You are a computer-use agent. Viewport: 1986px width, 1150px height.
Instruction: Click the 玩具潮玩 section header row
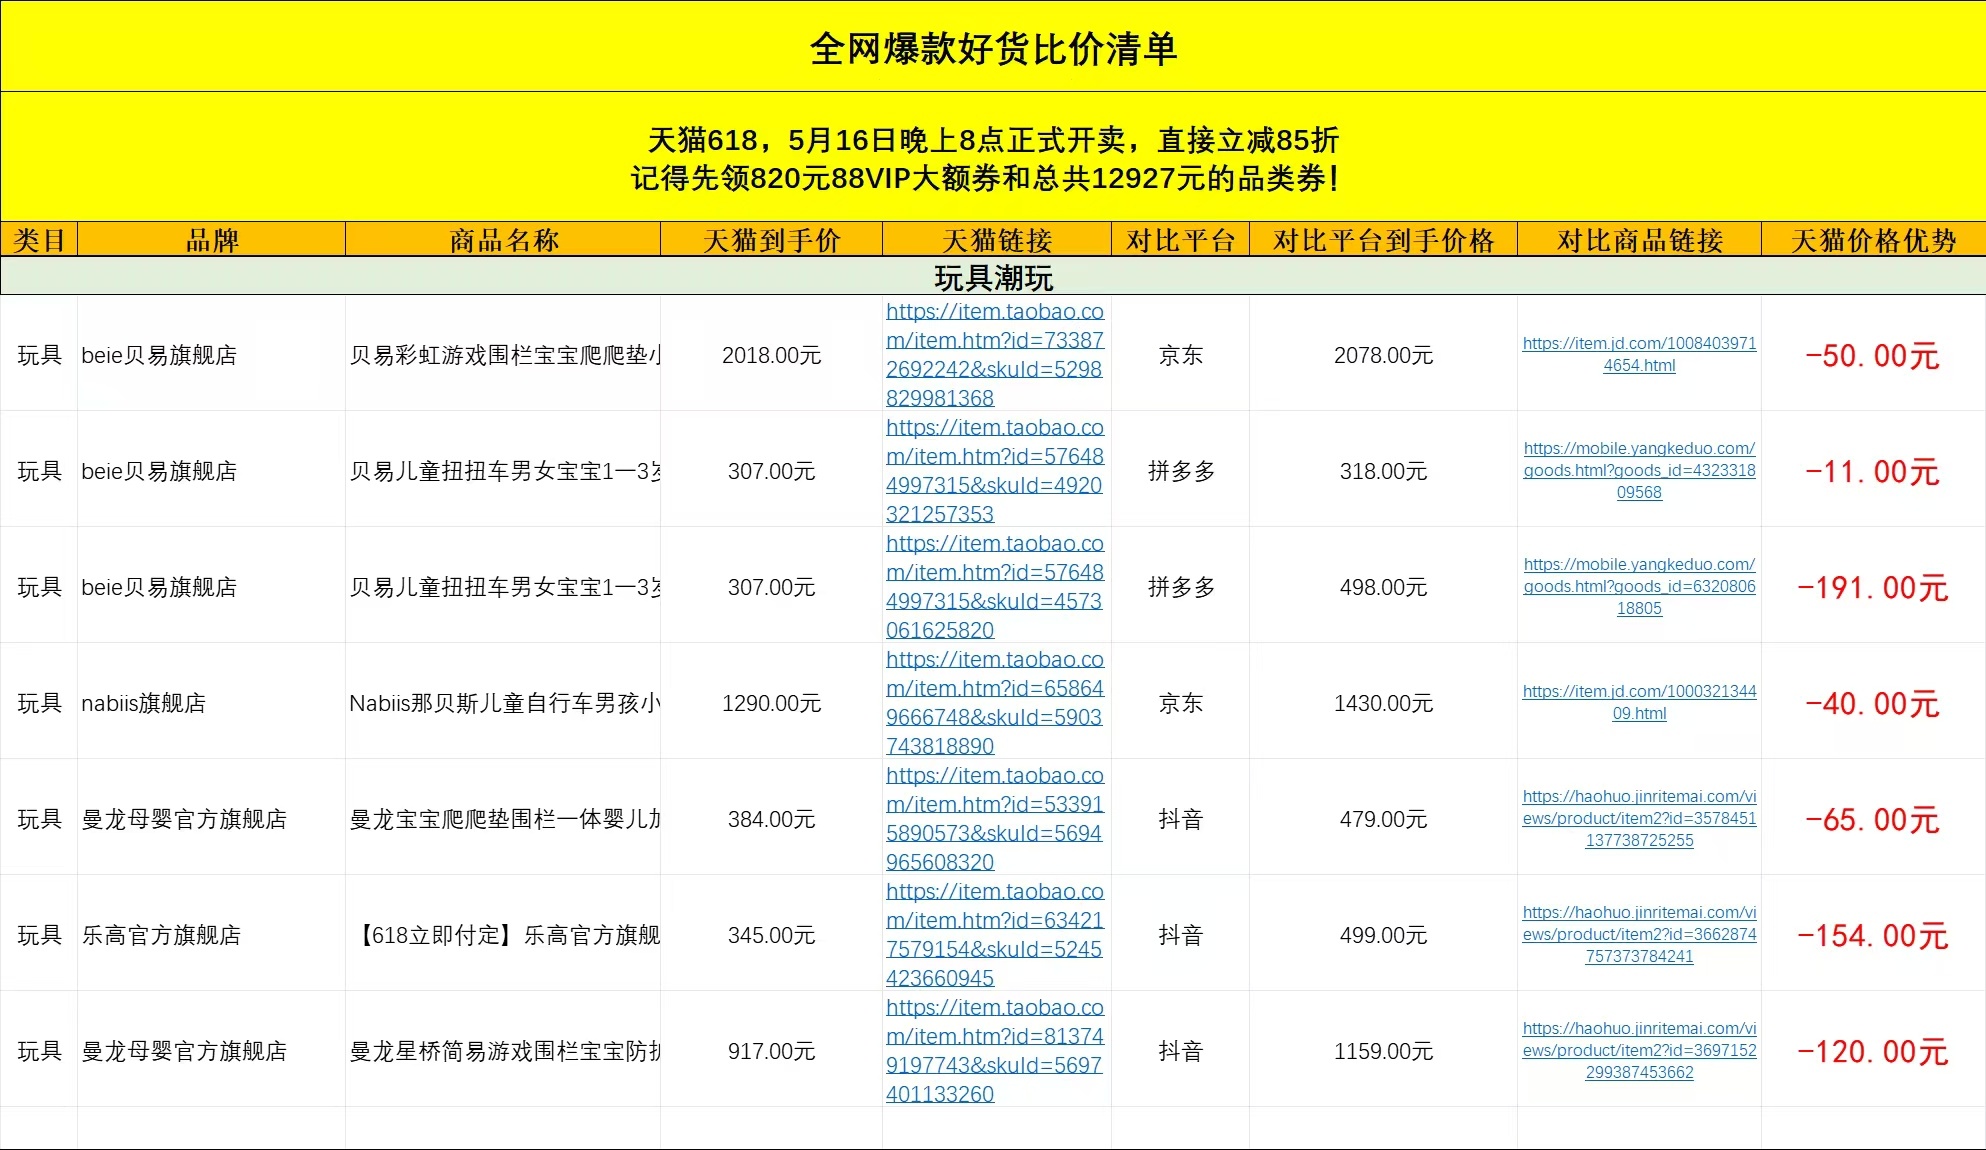tap(993, 277)
